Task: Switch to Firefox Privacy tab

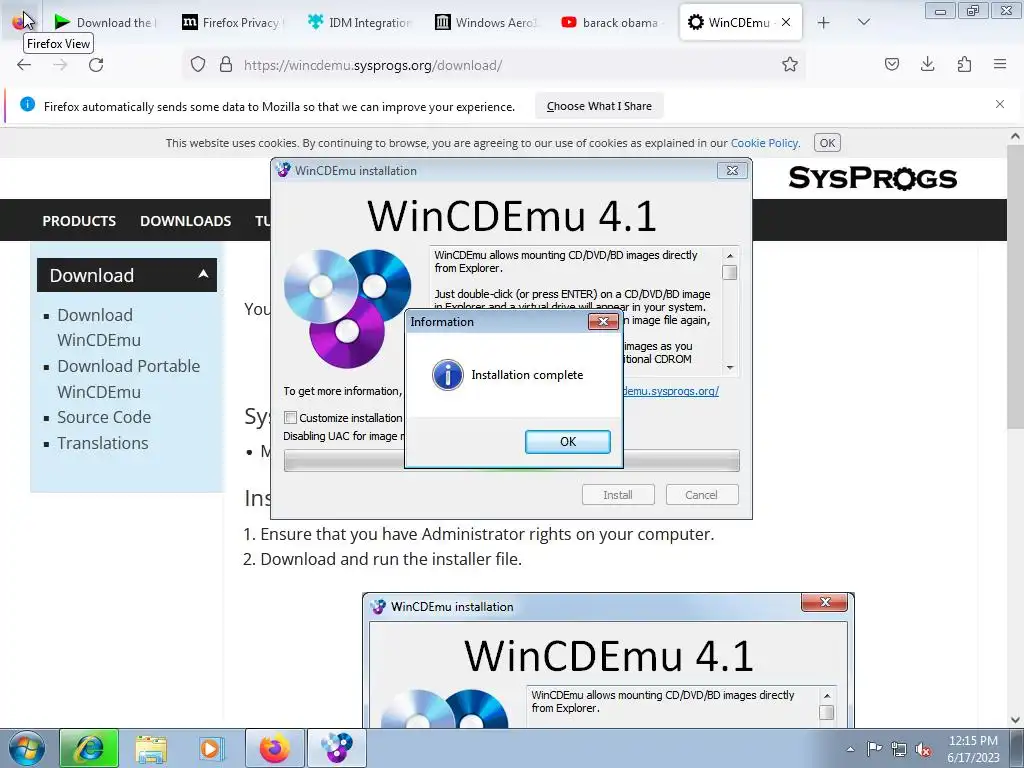Action: click(x=232, y=22)
